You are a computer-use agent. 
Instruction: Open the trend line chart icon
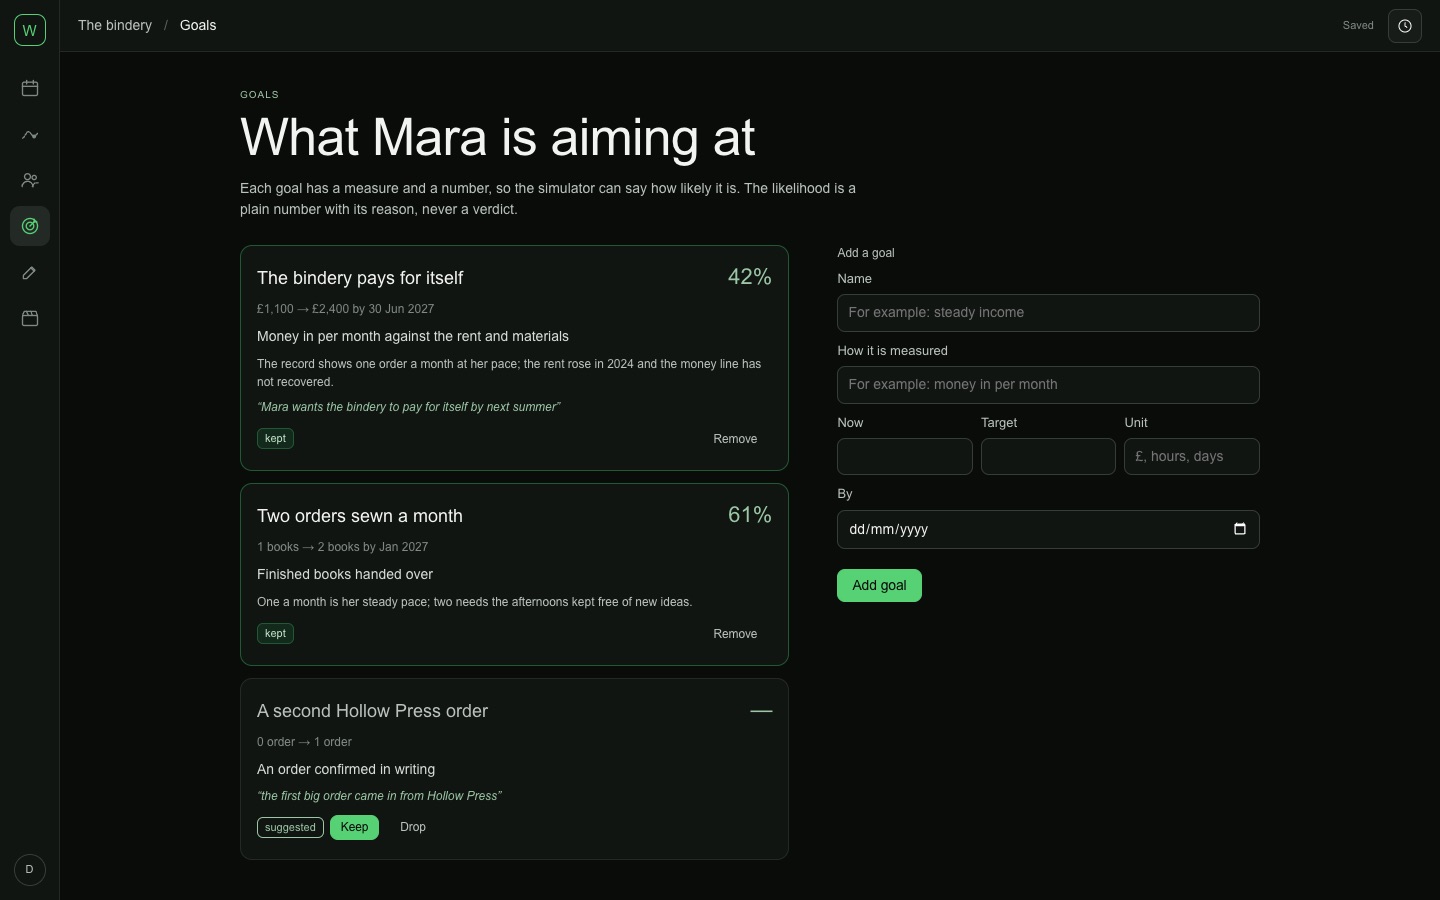coord(30,134)
